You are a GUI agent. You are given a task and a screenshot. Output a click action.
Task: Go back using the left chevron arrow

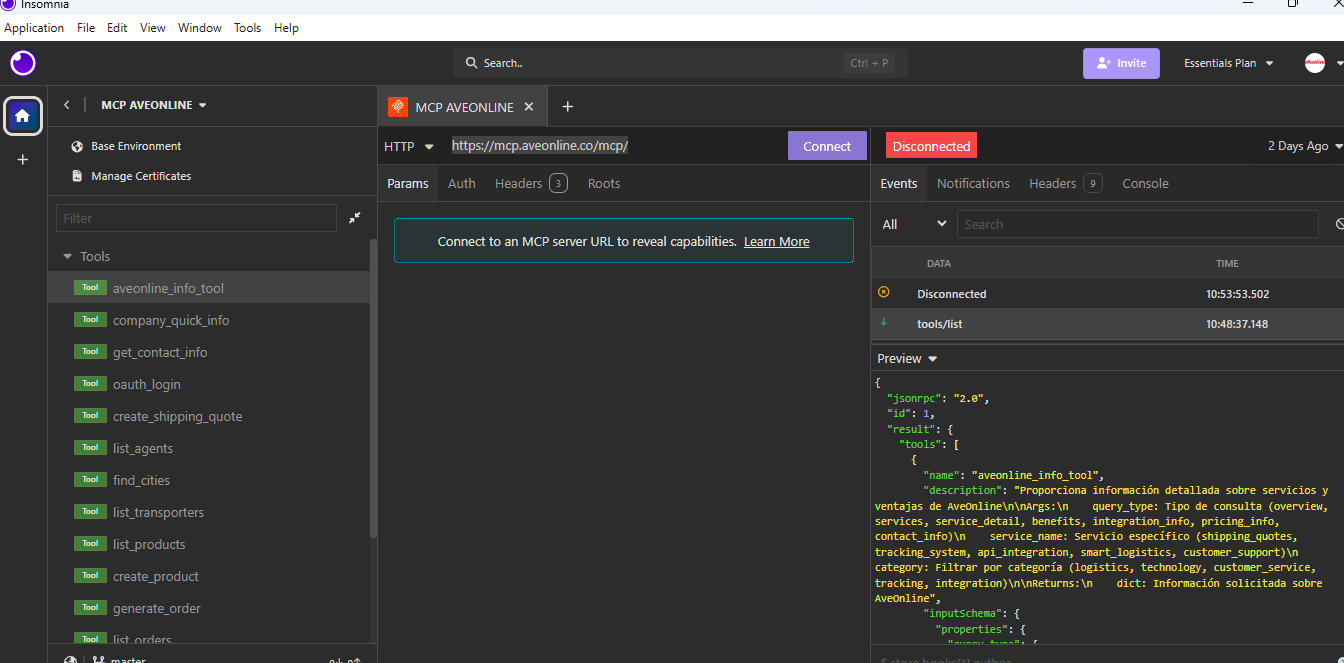pos(67,105)
